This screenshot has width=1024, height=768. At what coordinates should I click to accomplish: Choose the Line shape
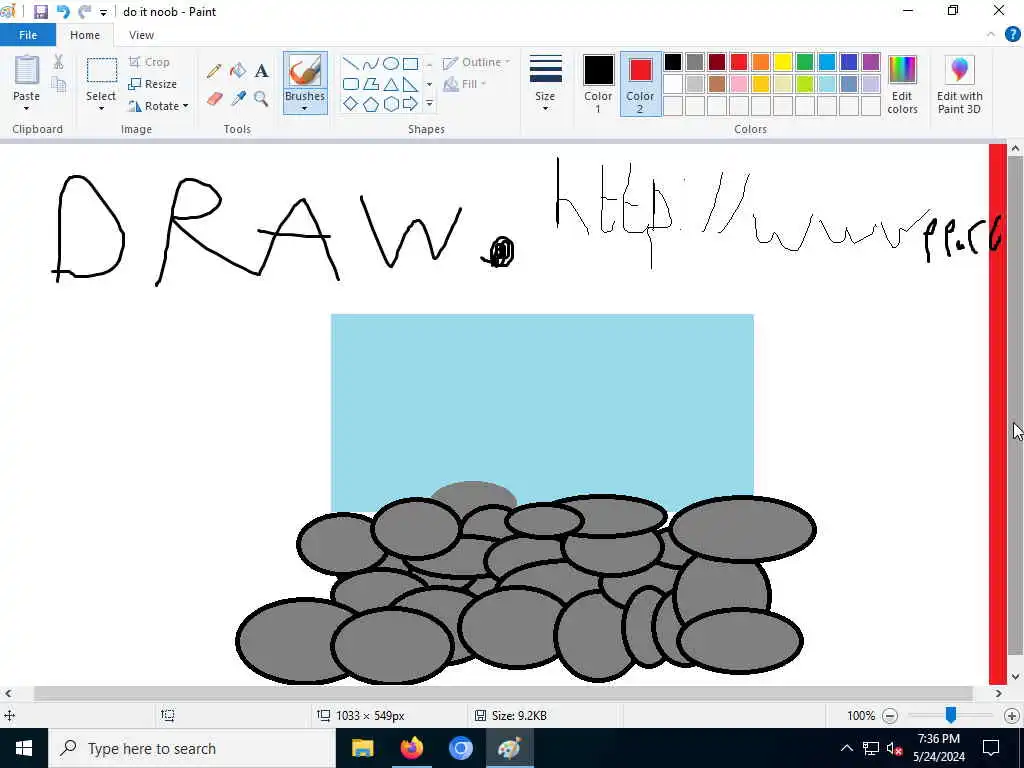coord(351,63)
